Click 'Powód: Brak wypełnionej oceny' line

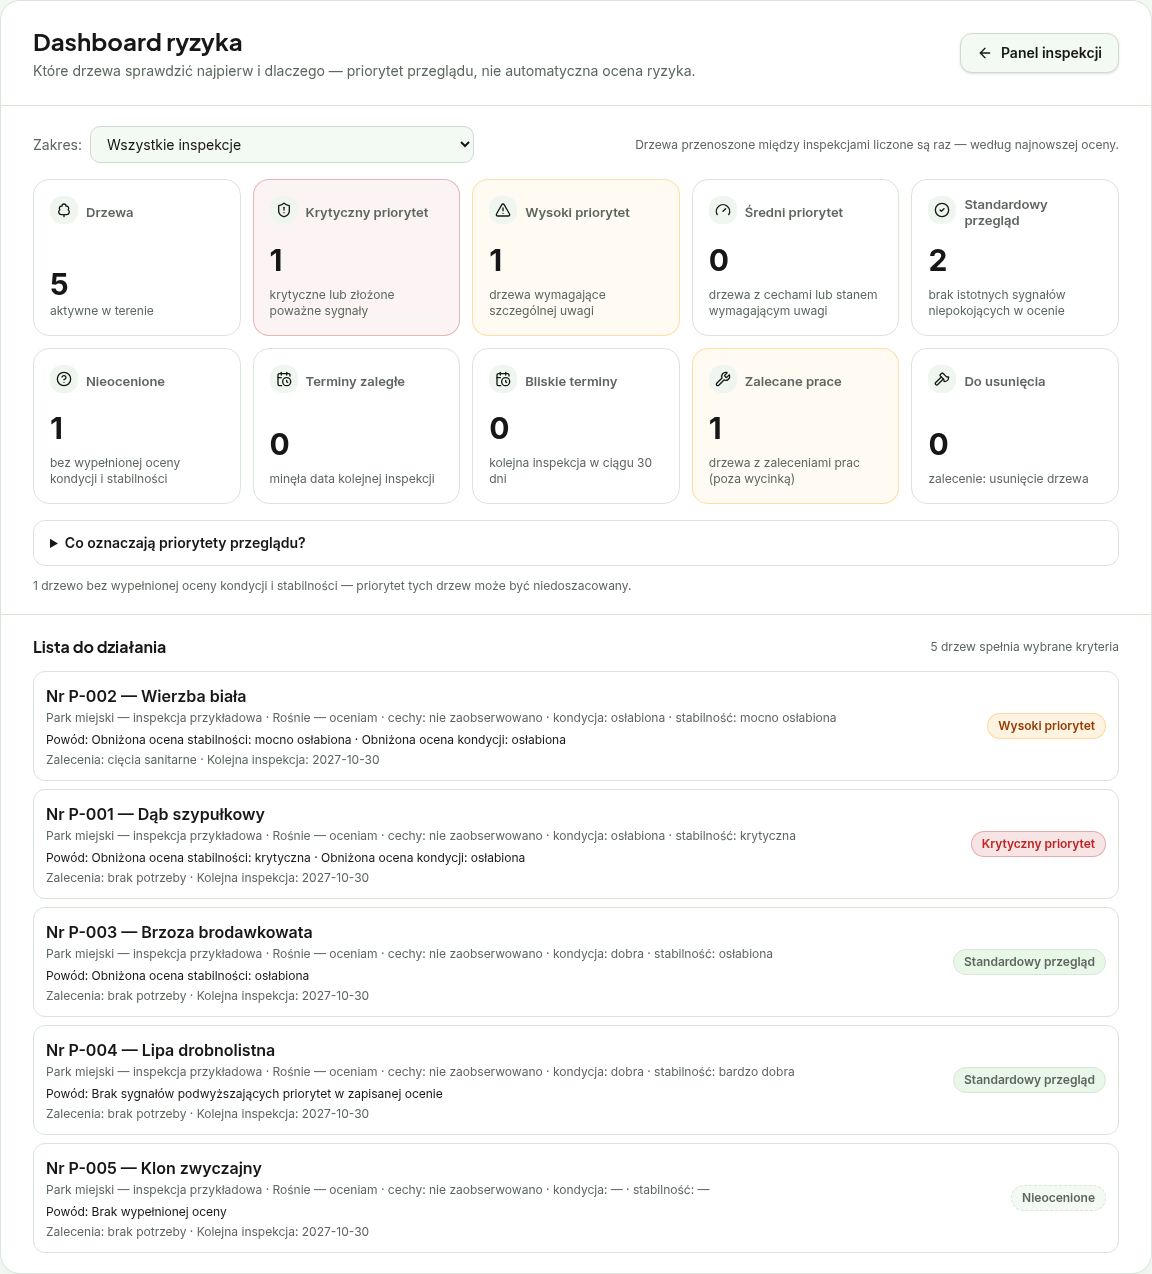pos(136,1212)
